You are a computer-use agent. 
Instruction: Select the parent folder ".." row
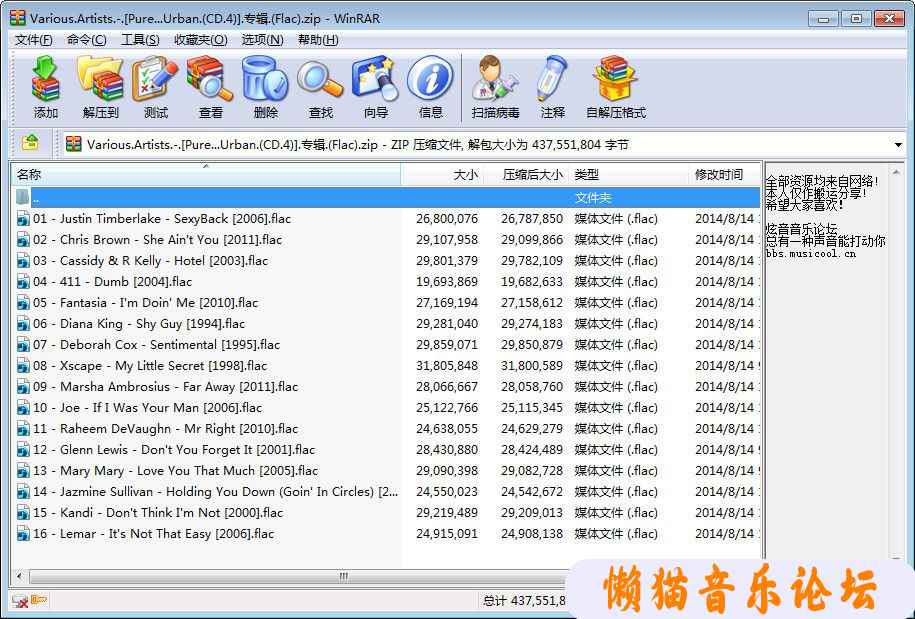(x=386, y=198)
